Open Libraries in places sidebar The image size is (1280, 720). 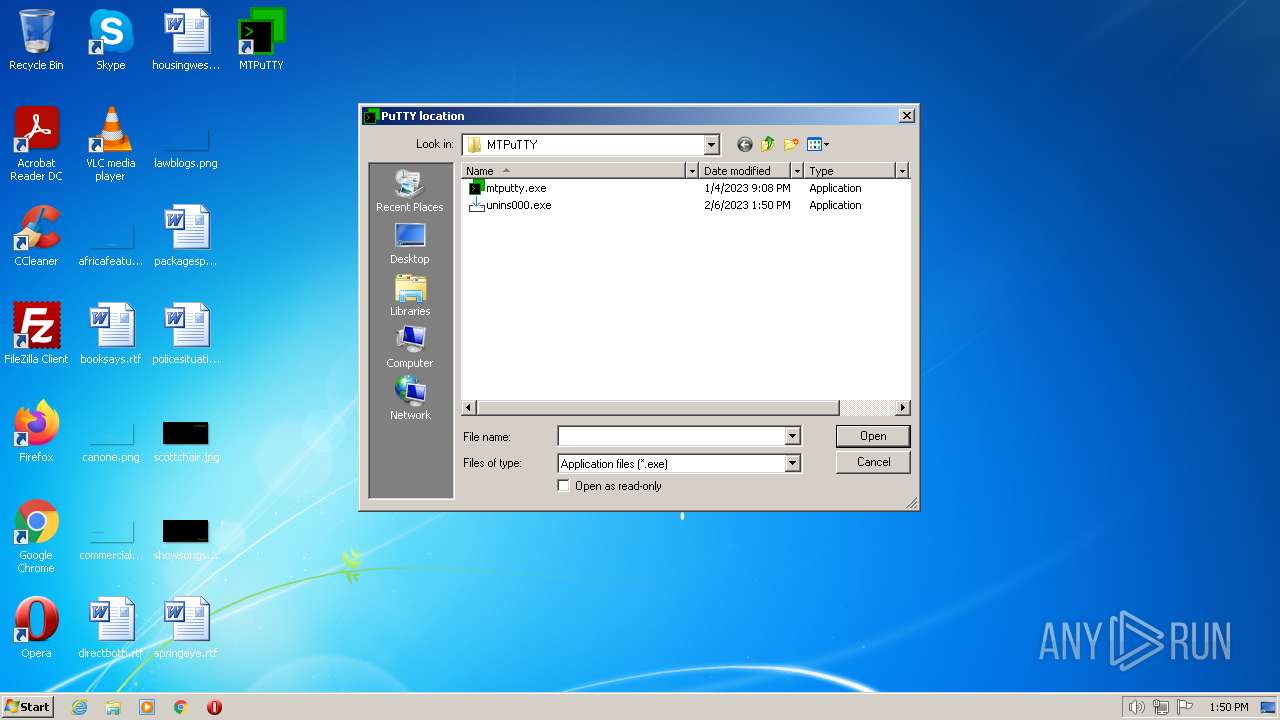click(x=410, y=295)
